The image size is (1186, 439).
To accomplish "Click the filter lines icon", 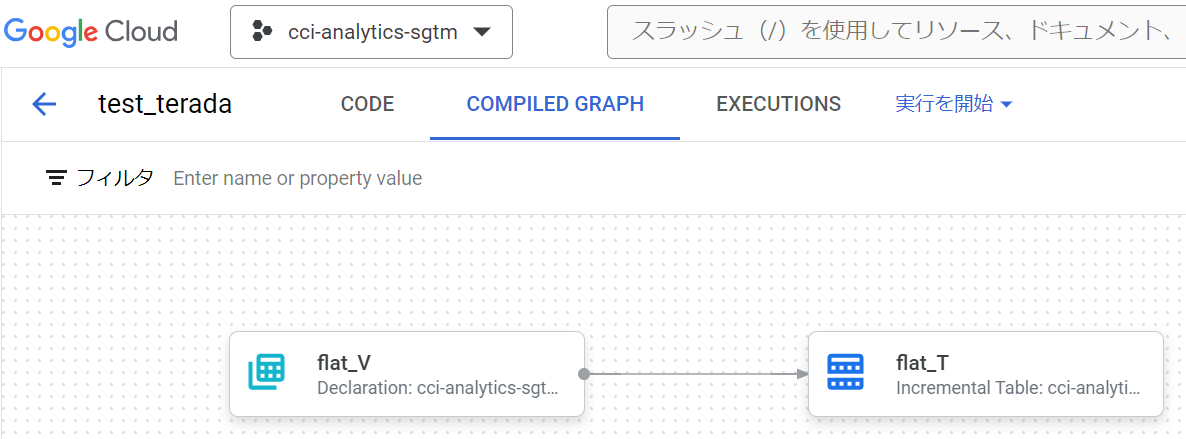I will pos(57,178).
